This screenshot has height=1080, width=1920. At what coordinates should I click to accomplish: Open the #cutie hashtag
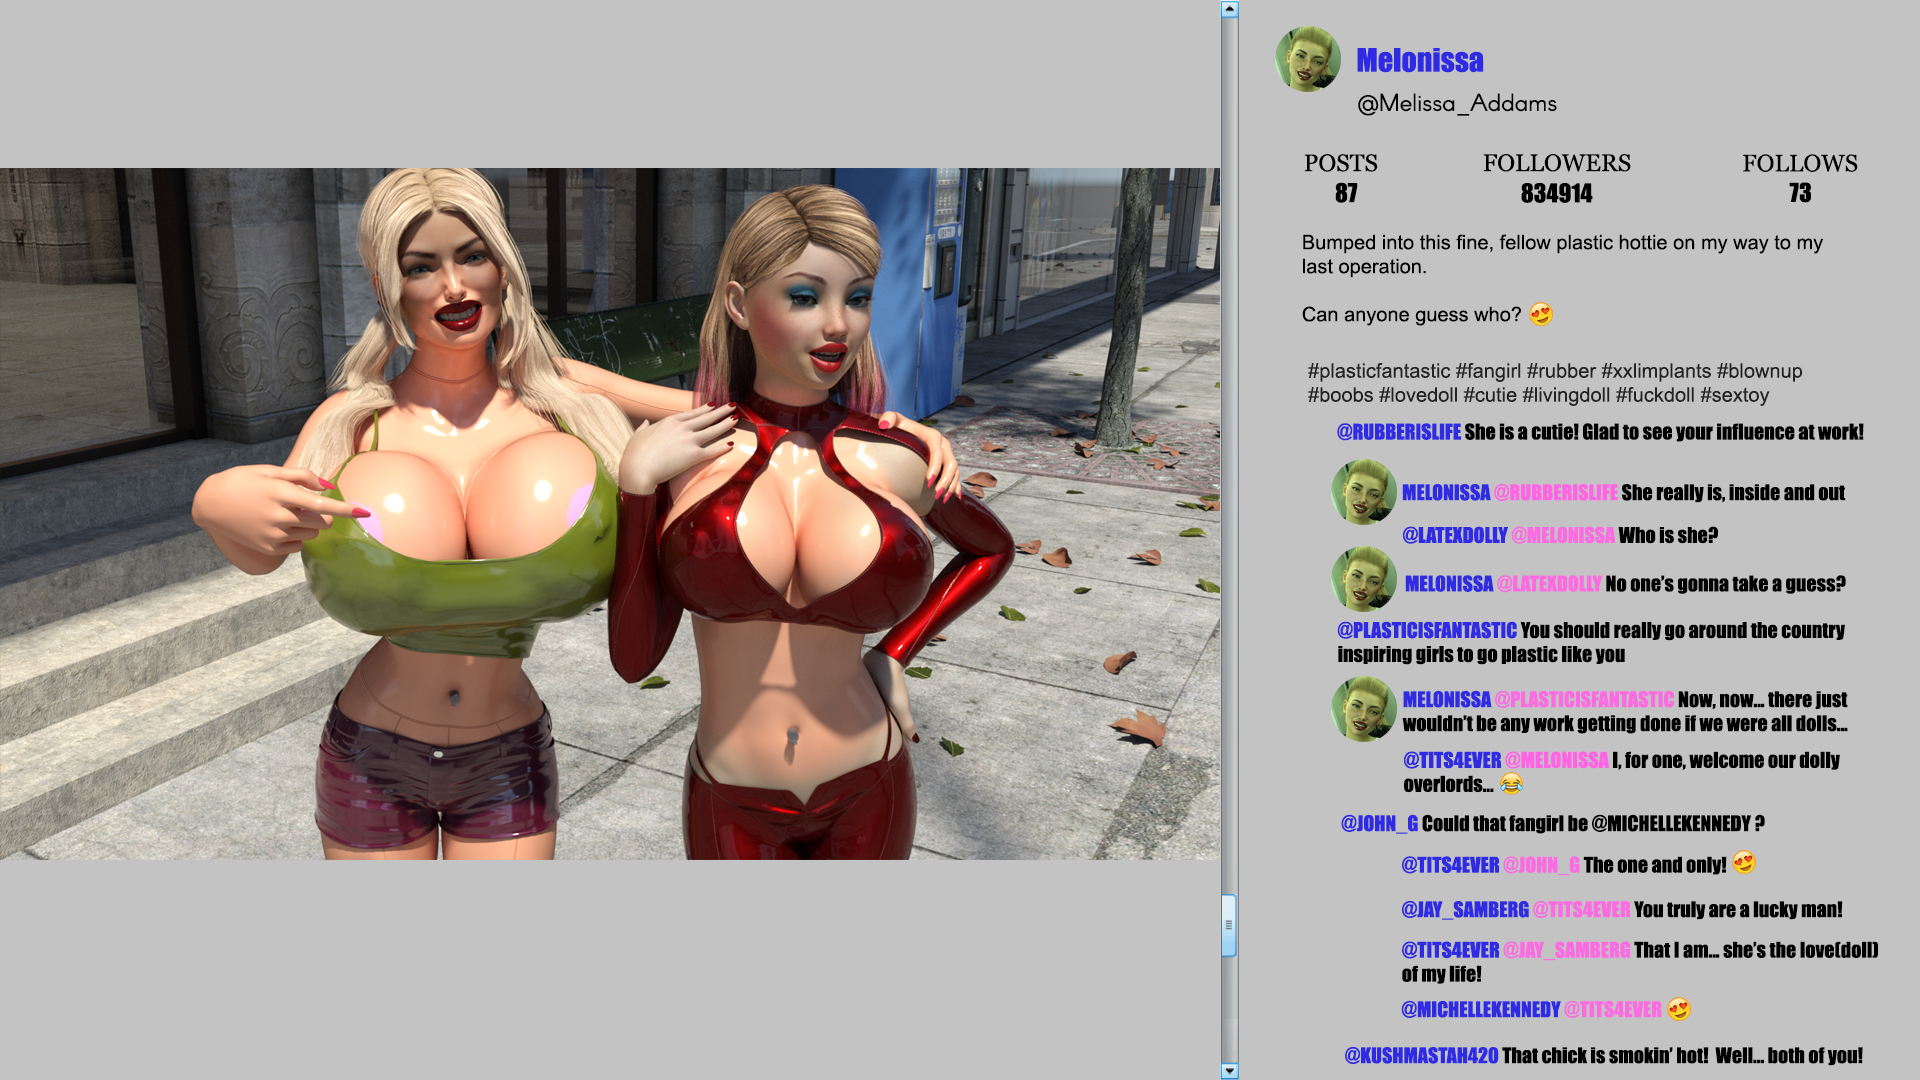pyautogui.click(x=1490, y=395)
